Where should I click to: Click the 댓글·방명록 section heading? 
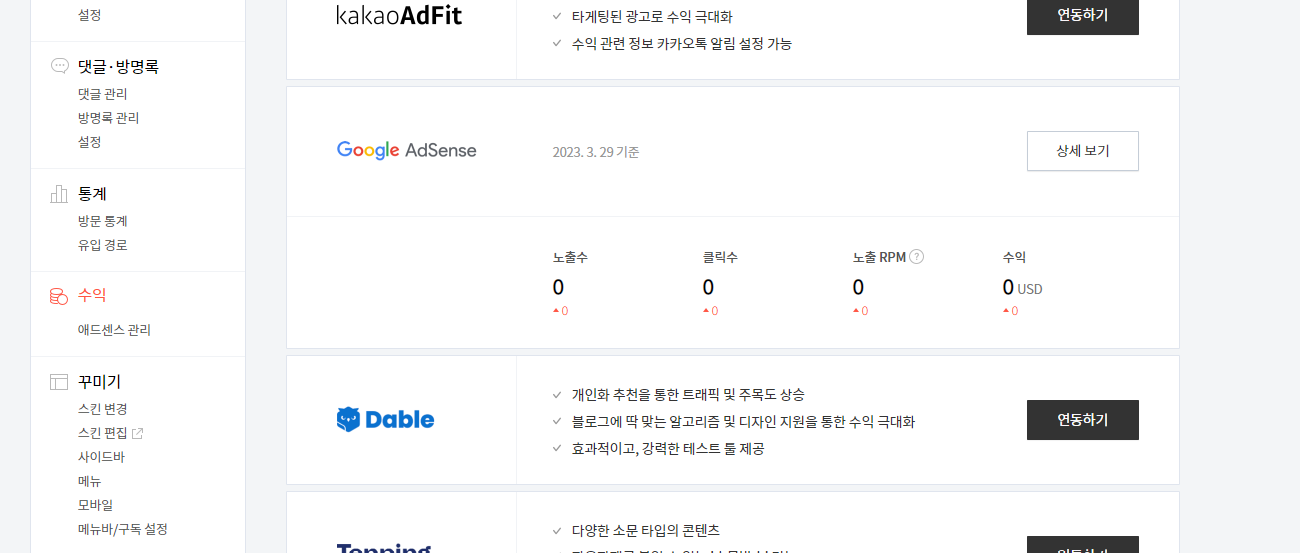coord(118,67)
